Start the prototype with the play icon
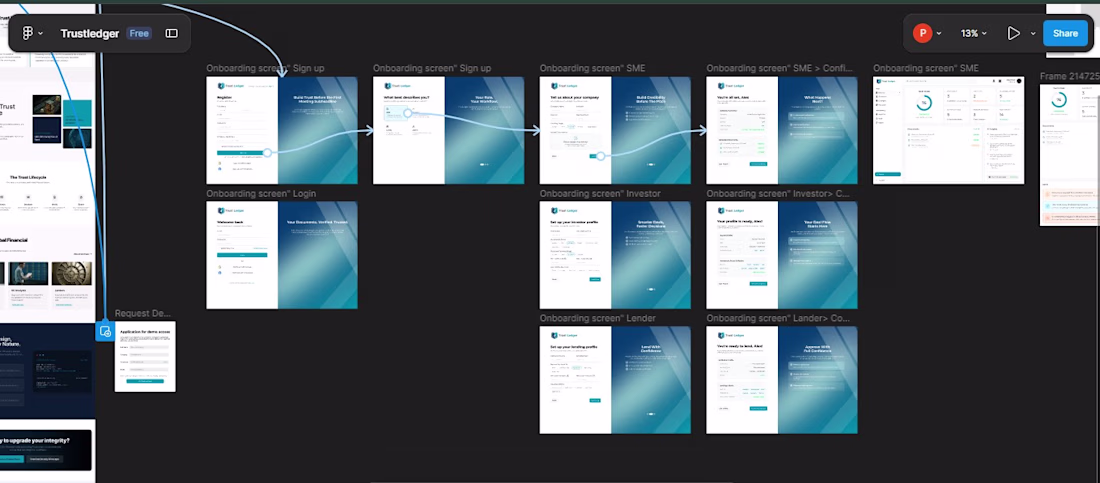The height and width of the screenshot is (483, 1100). [x=1013, y=33]
